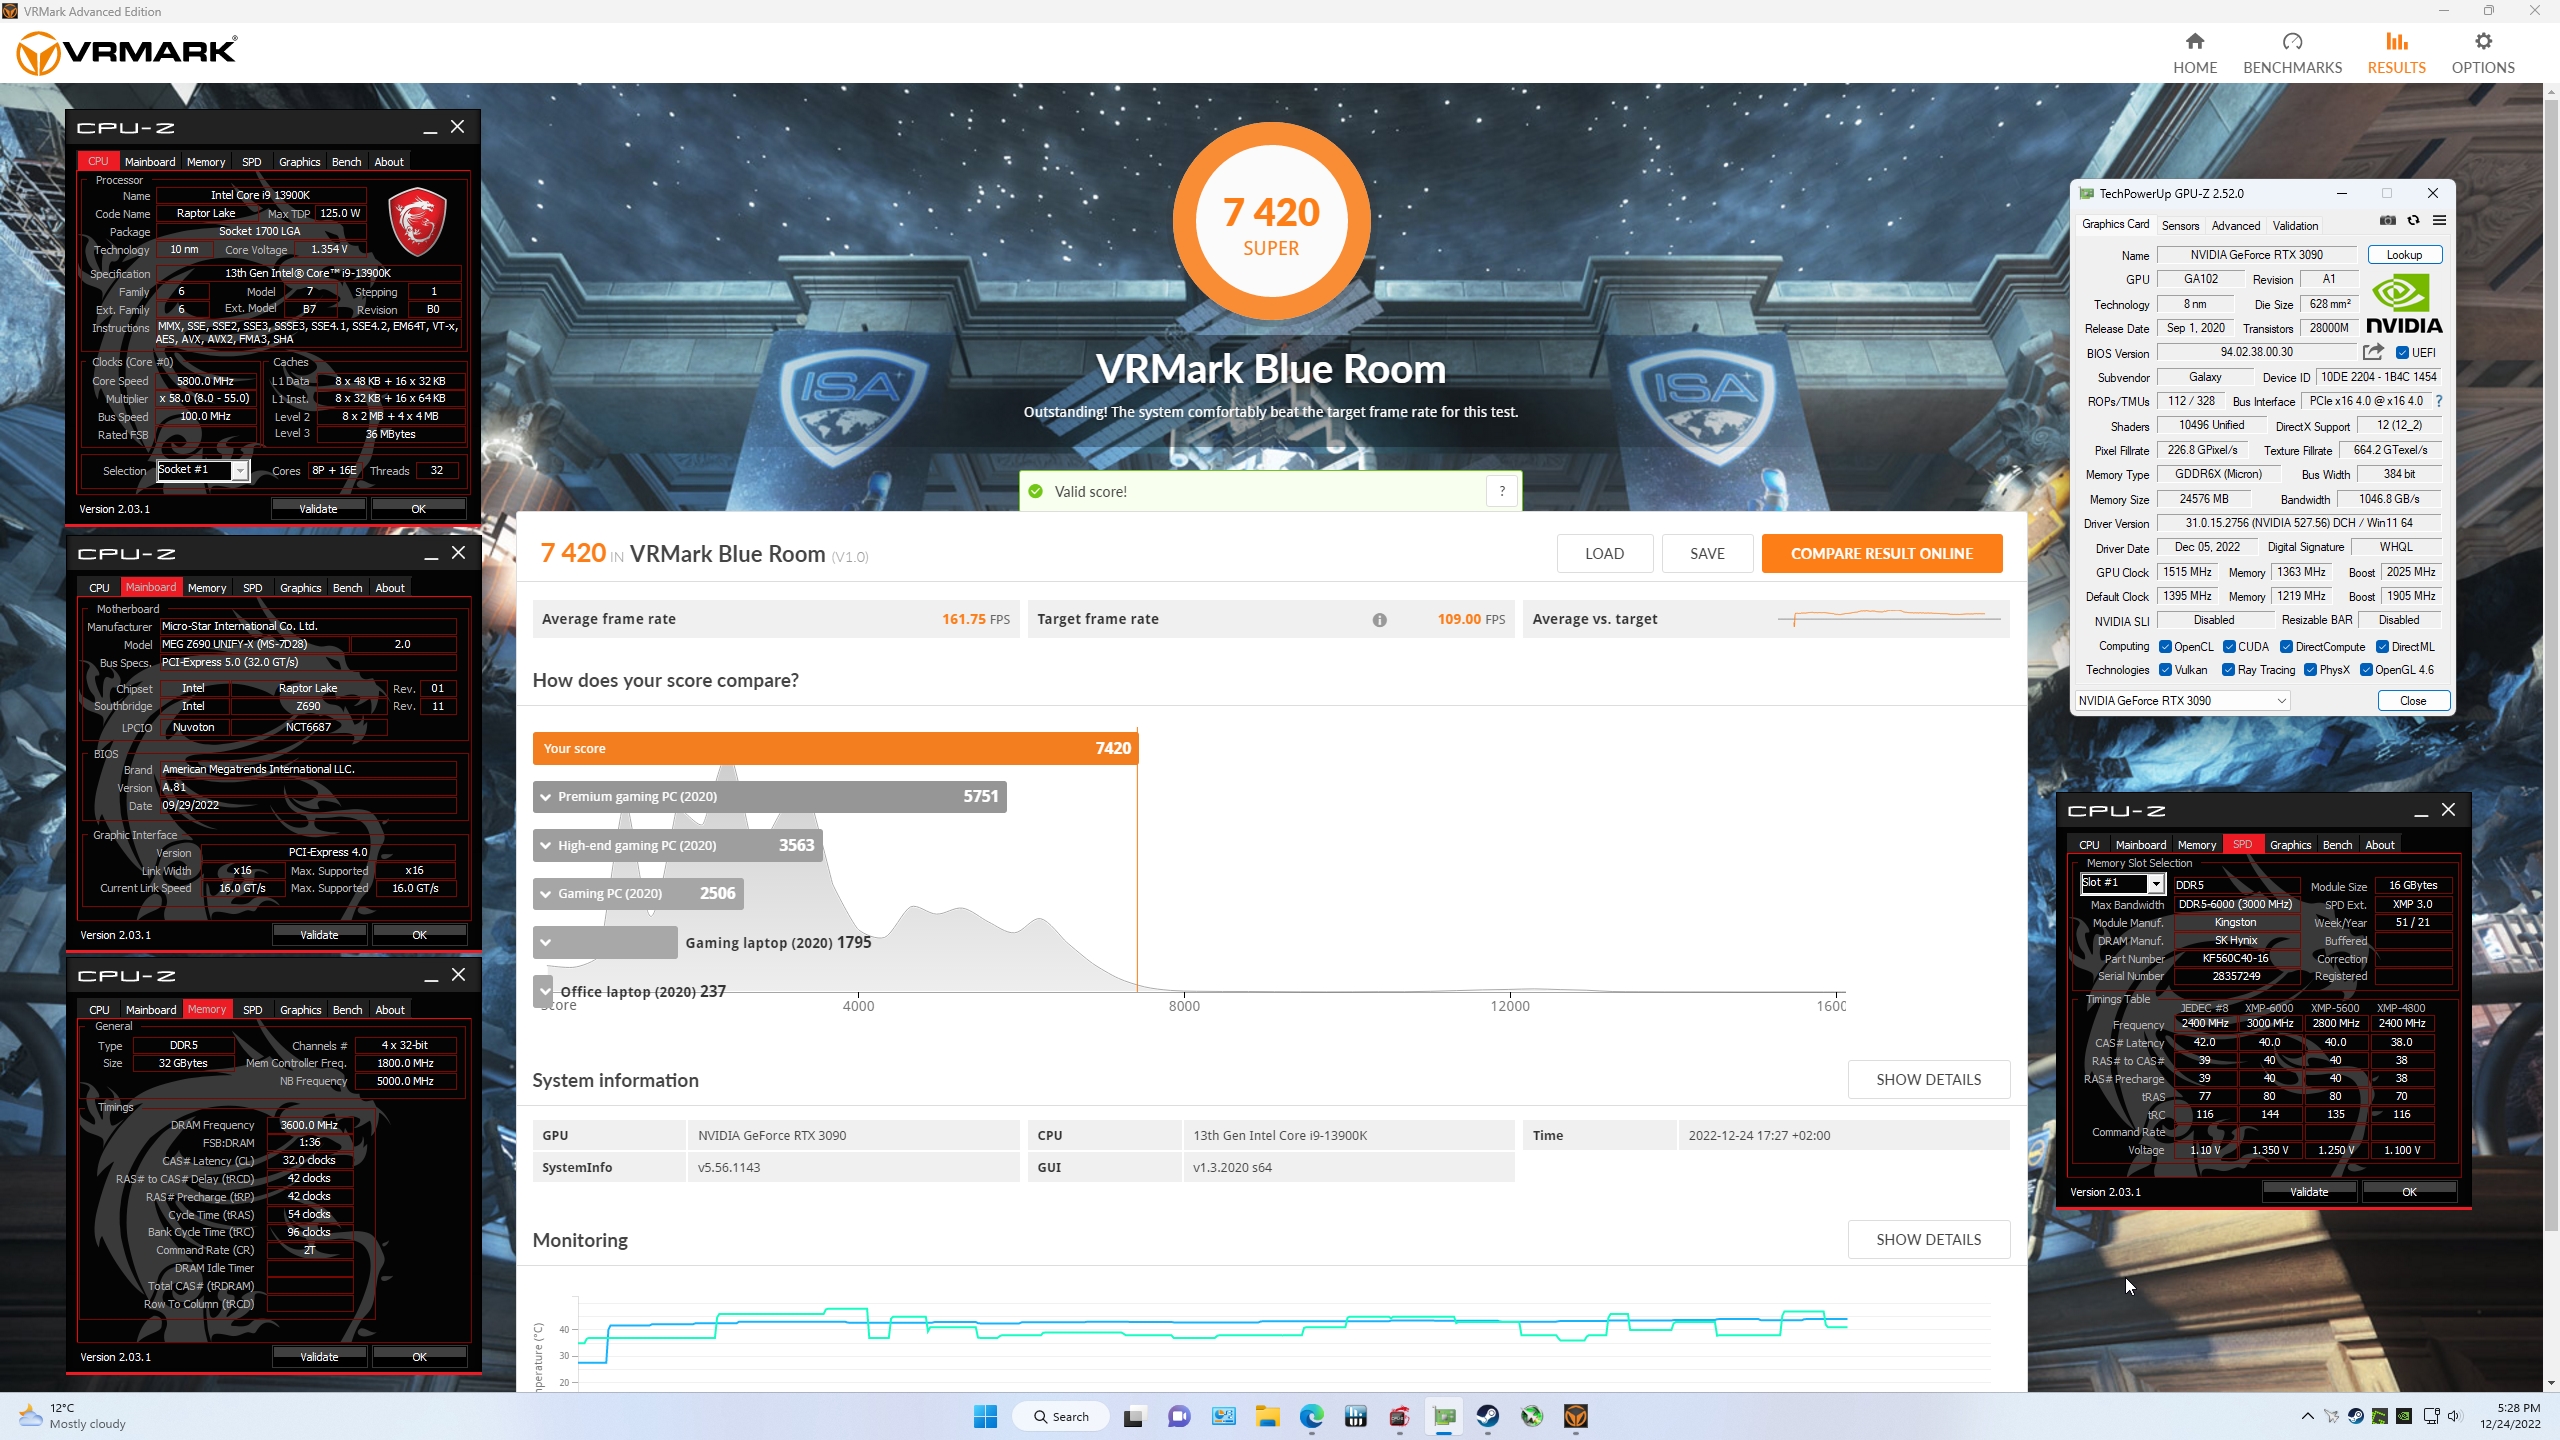Toggle the Ray Tracing checkbox in GPU-Z
Viewport: 2560px width, 1440px height.
pyautogui.click(x=2228, y=670)
